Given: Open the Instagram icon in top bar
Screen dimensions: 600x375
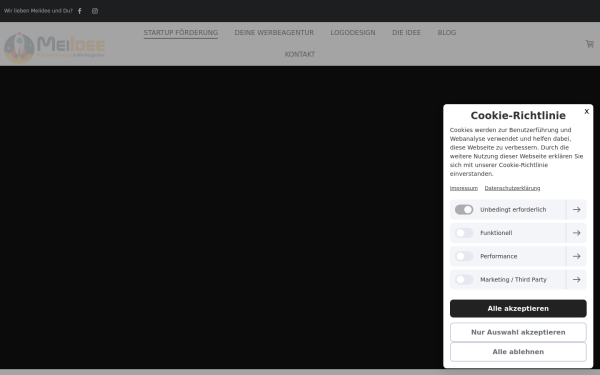Looking at the screenshot, I should [95, 11].
